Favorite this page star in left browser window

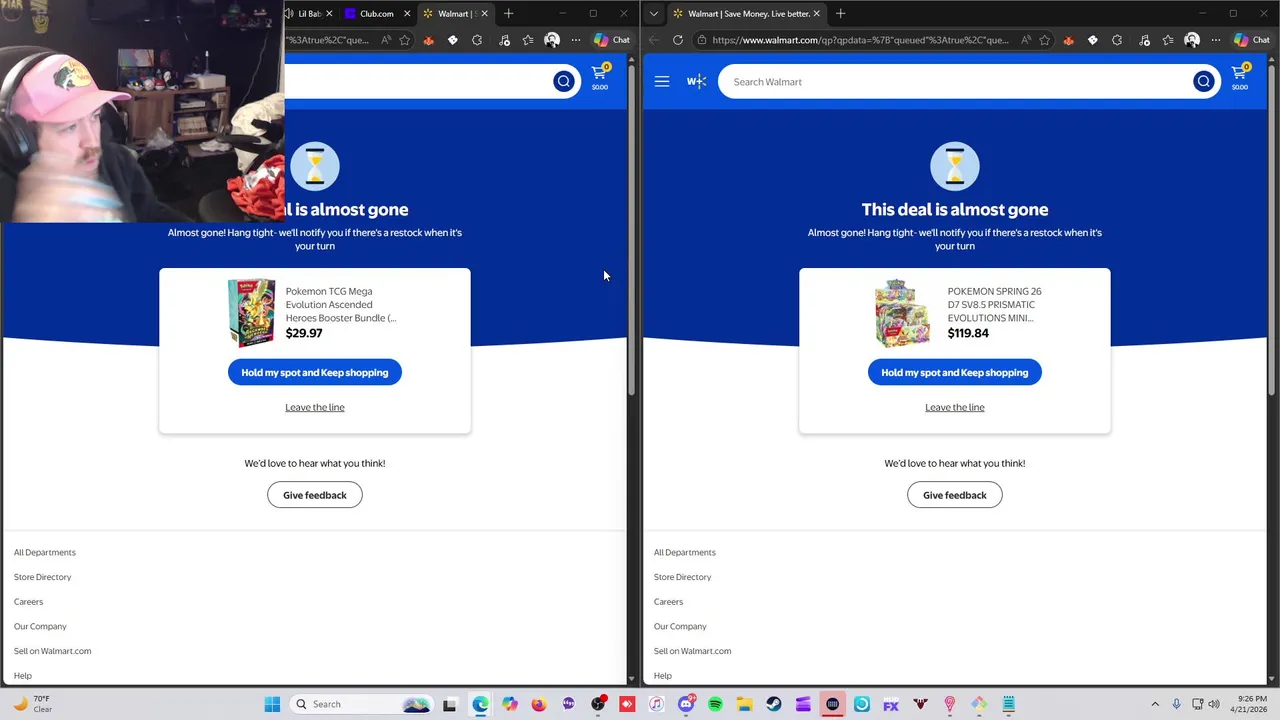point(405,40)
